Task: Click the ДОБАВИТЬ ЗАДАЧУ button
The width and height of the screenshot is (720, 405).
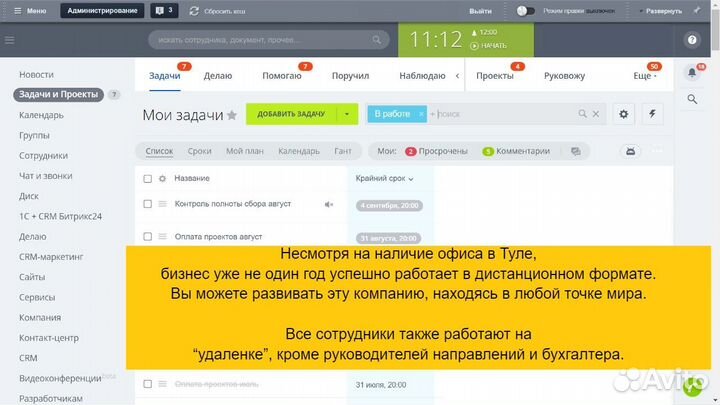Action: point(291,114)
